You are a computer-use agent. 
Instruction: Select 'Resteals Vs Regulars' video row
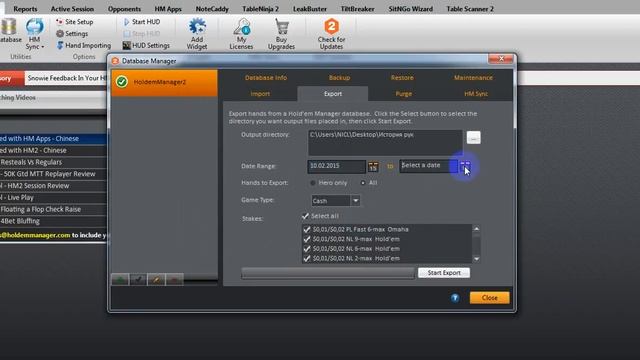53,162
